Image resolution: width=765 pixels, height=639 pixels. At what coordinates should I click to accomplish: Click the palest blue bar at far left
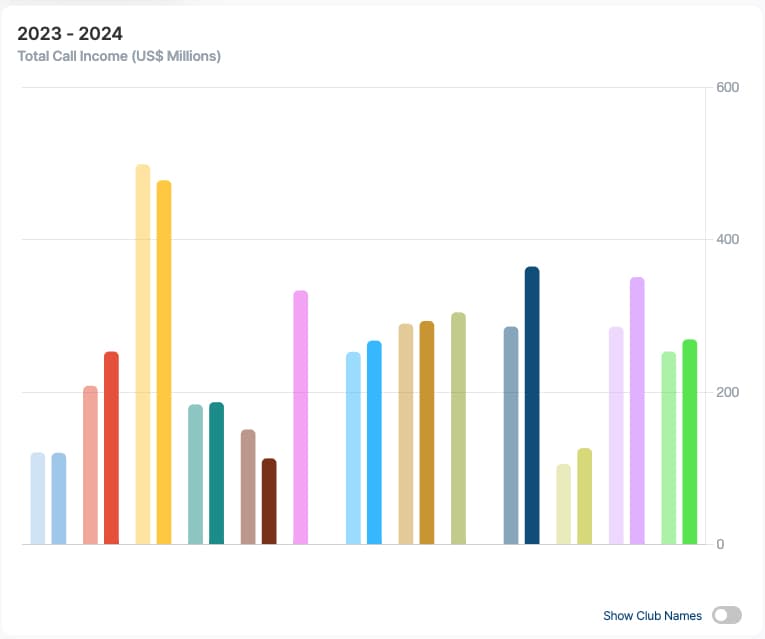(x=38, y=499)
